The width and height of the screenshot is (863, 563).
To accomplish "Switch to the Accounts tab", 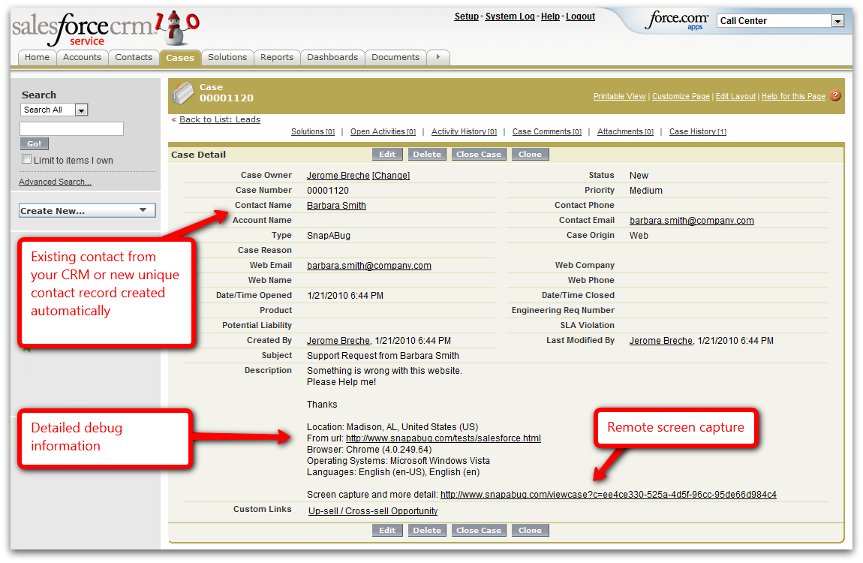I will (82, 57).
